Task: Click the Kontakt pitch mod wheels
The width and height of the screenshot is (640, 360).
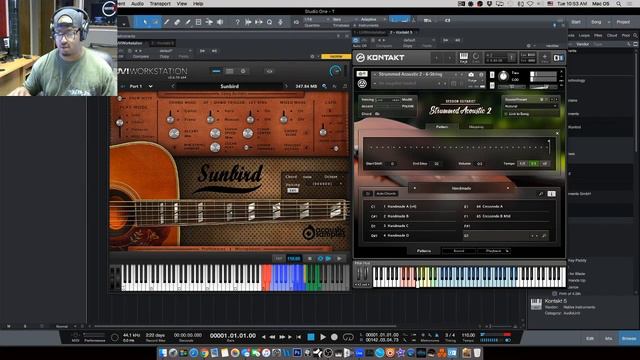Action: tap(361, 274)
